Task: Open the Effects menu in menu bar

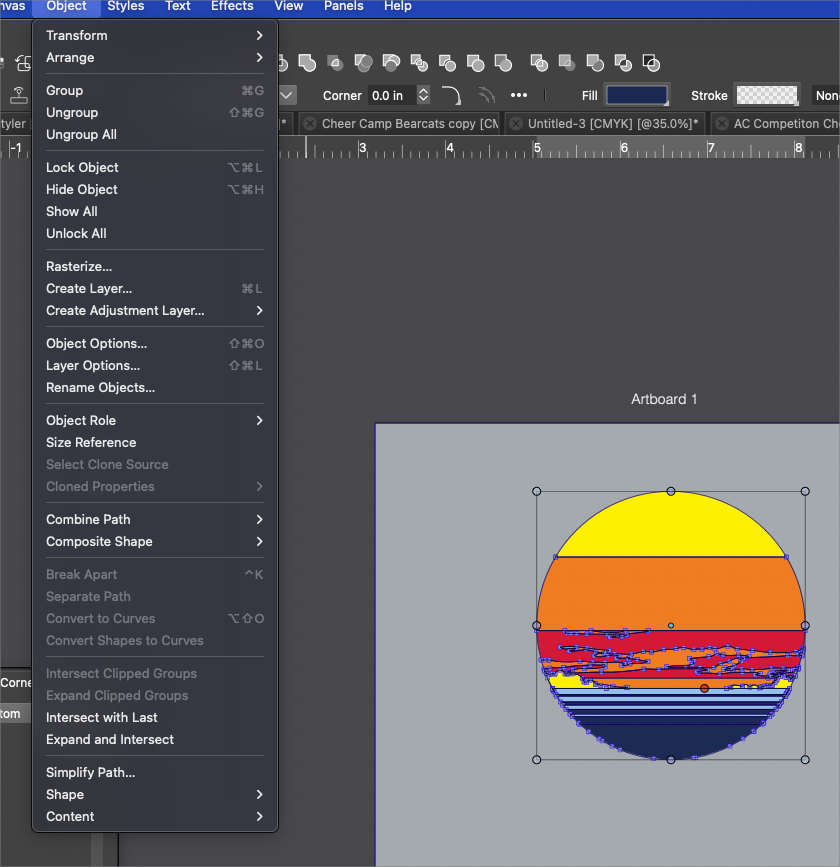Action: click(x=232, y=6)
